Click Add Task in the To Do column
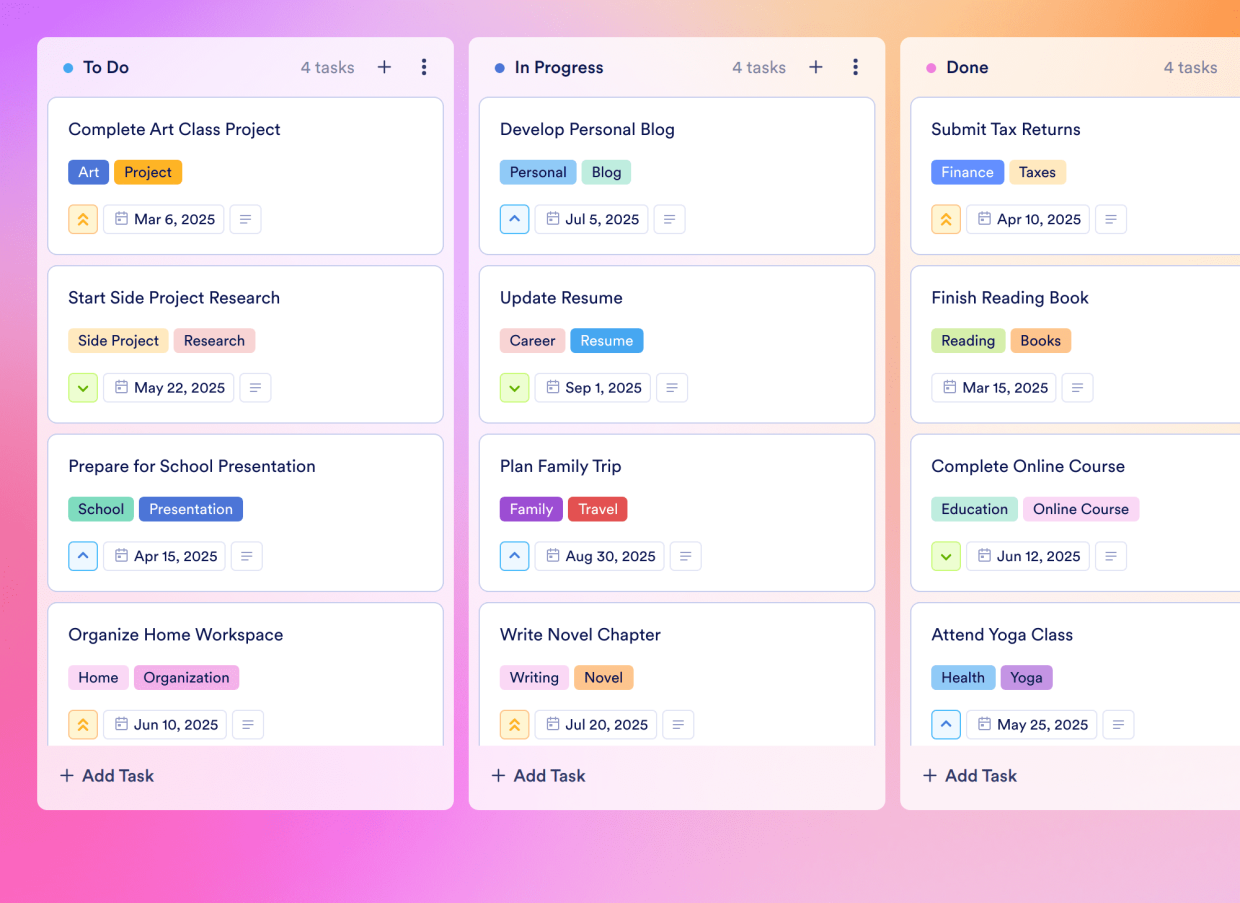Image resolution: width=1240 pixels, height=903 pixels. click(x=106, y=775)
